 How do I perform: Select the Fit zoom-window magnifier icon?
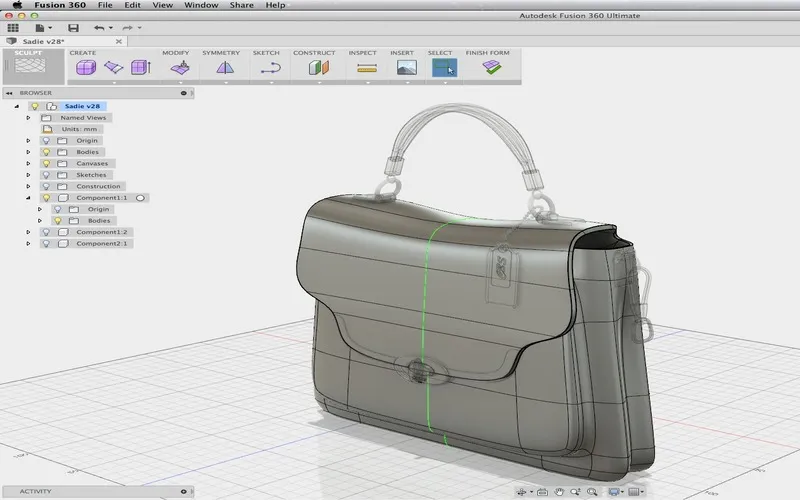click(x=592, y=491)
